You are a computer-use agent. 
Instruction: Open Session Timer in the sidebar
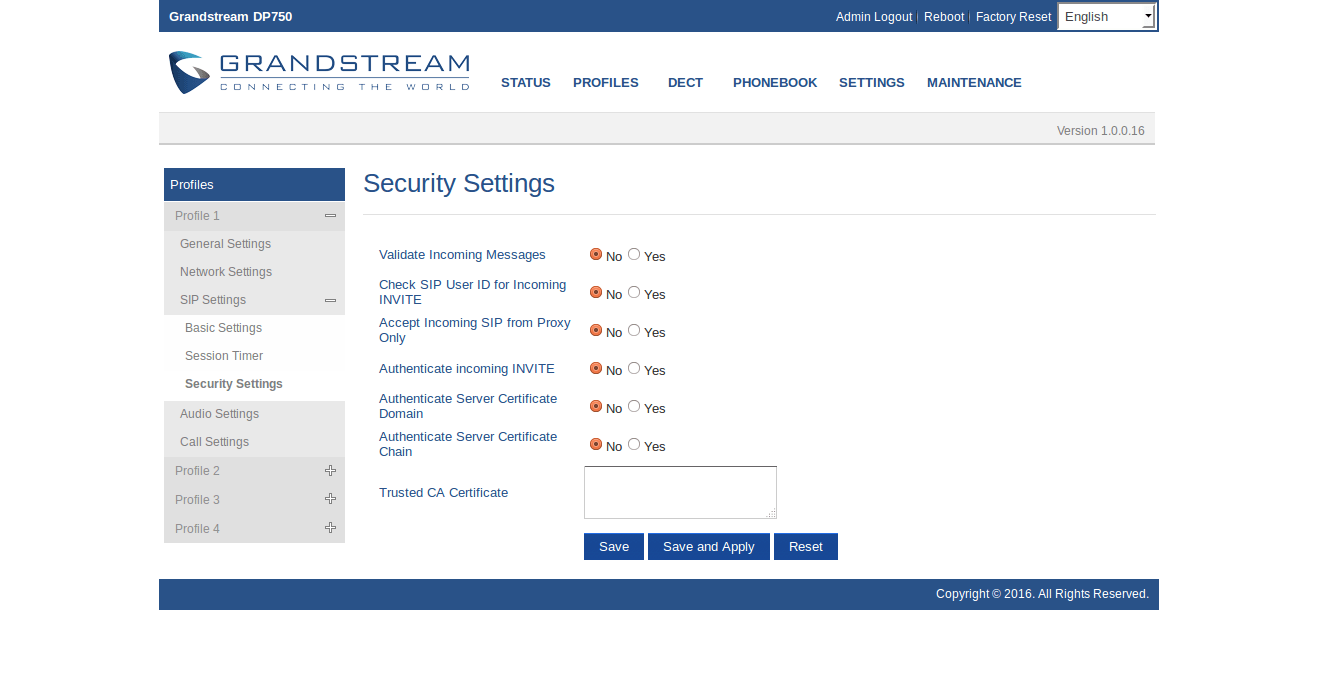click(224, 356)
